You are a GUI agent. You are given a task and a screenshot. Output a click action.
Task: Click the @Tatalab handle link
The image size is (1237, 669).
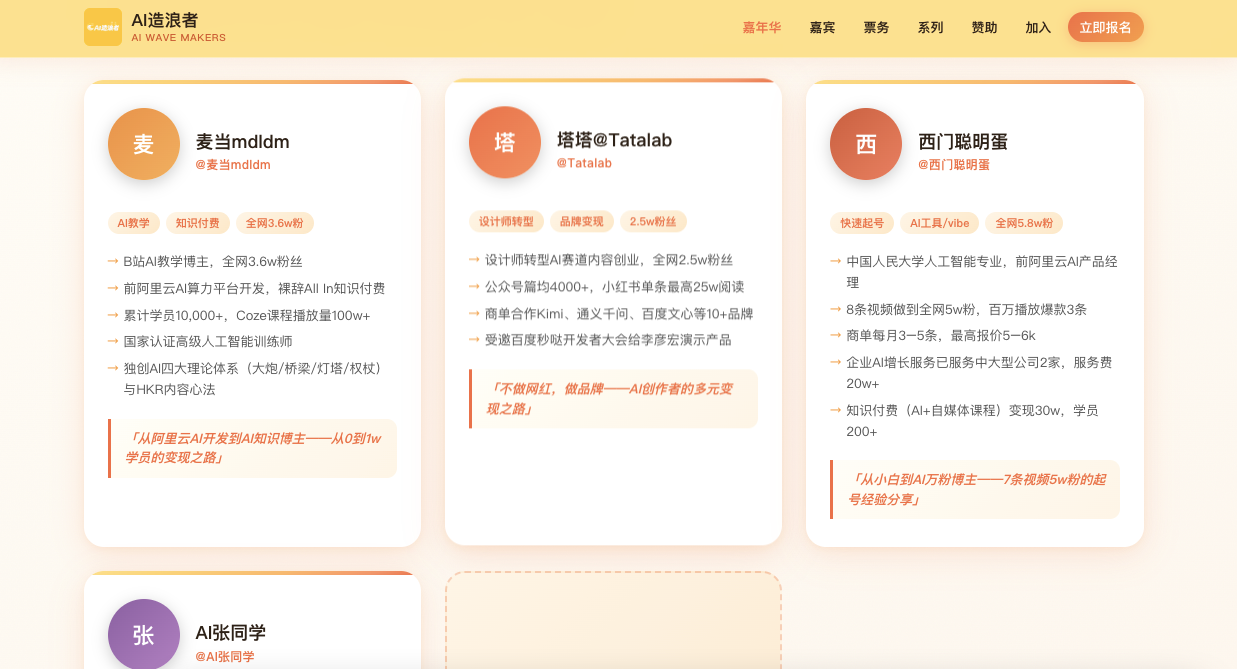coord(584,163)
